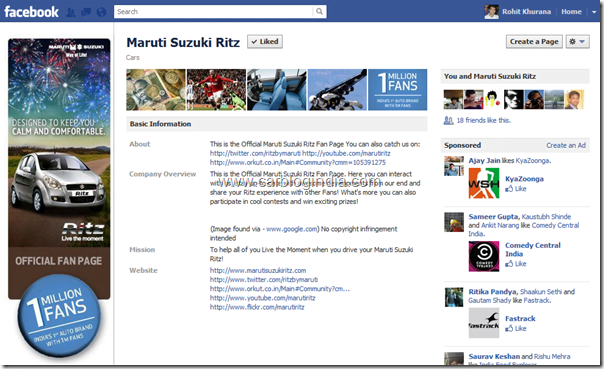The image size is (604, 369).
Task: Open the Create an Ad link
Action: [x=566, y=145]
